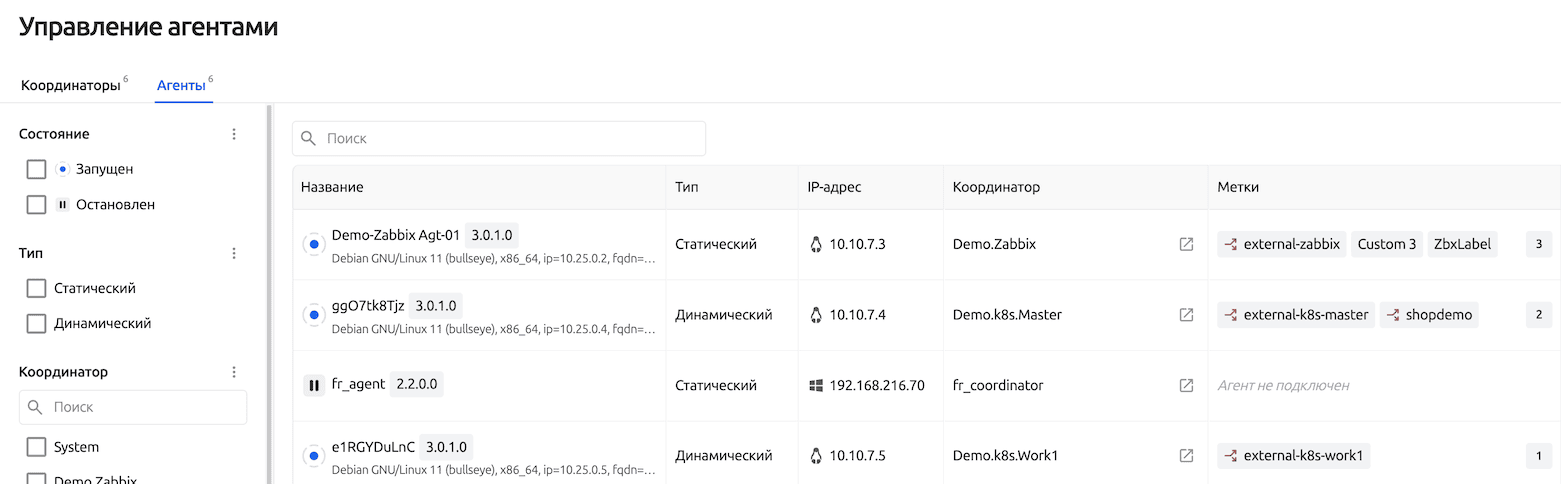Click the external-zabbix label tag
1561x484 pixels.
pos(1281,244)
